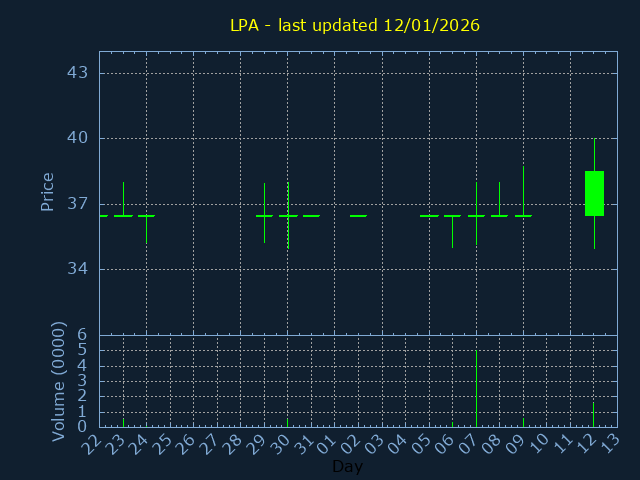The image size is (640, 480).
Task: Click the 43 price tick label
Action: pyautogui.click(x=78, y=73)
